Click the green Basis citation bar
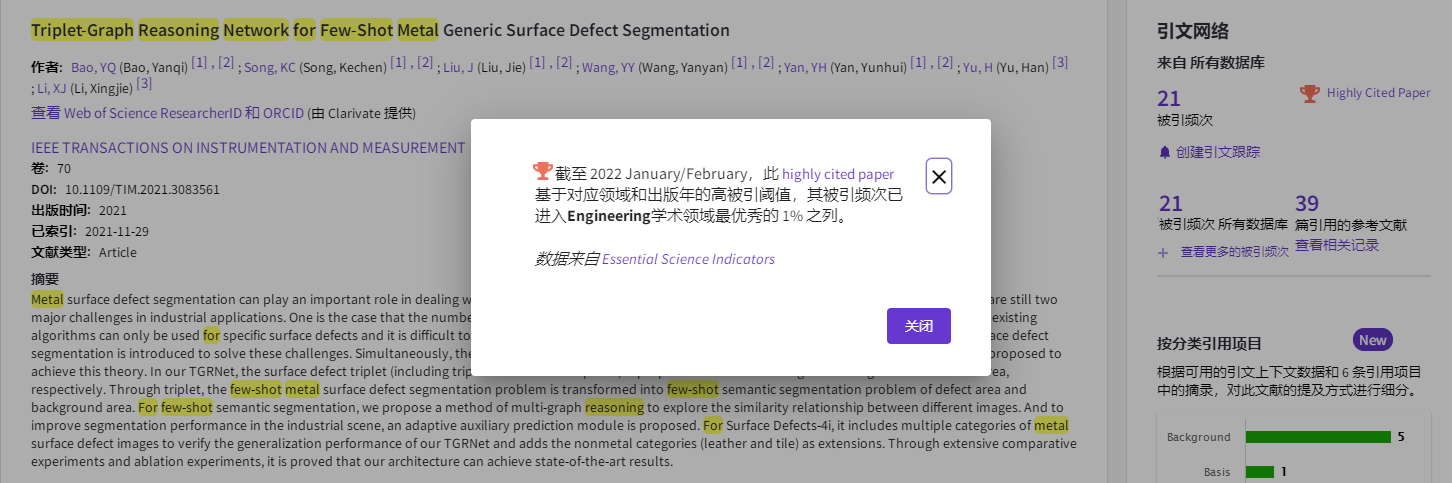 click(1259, 471)
